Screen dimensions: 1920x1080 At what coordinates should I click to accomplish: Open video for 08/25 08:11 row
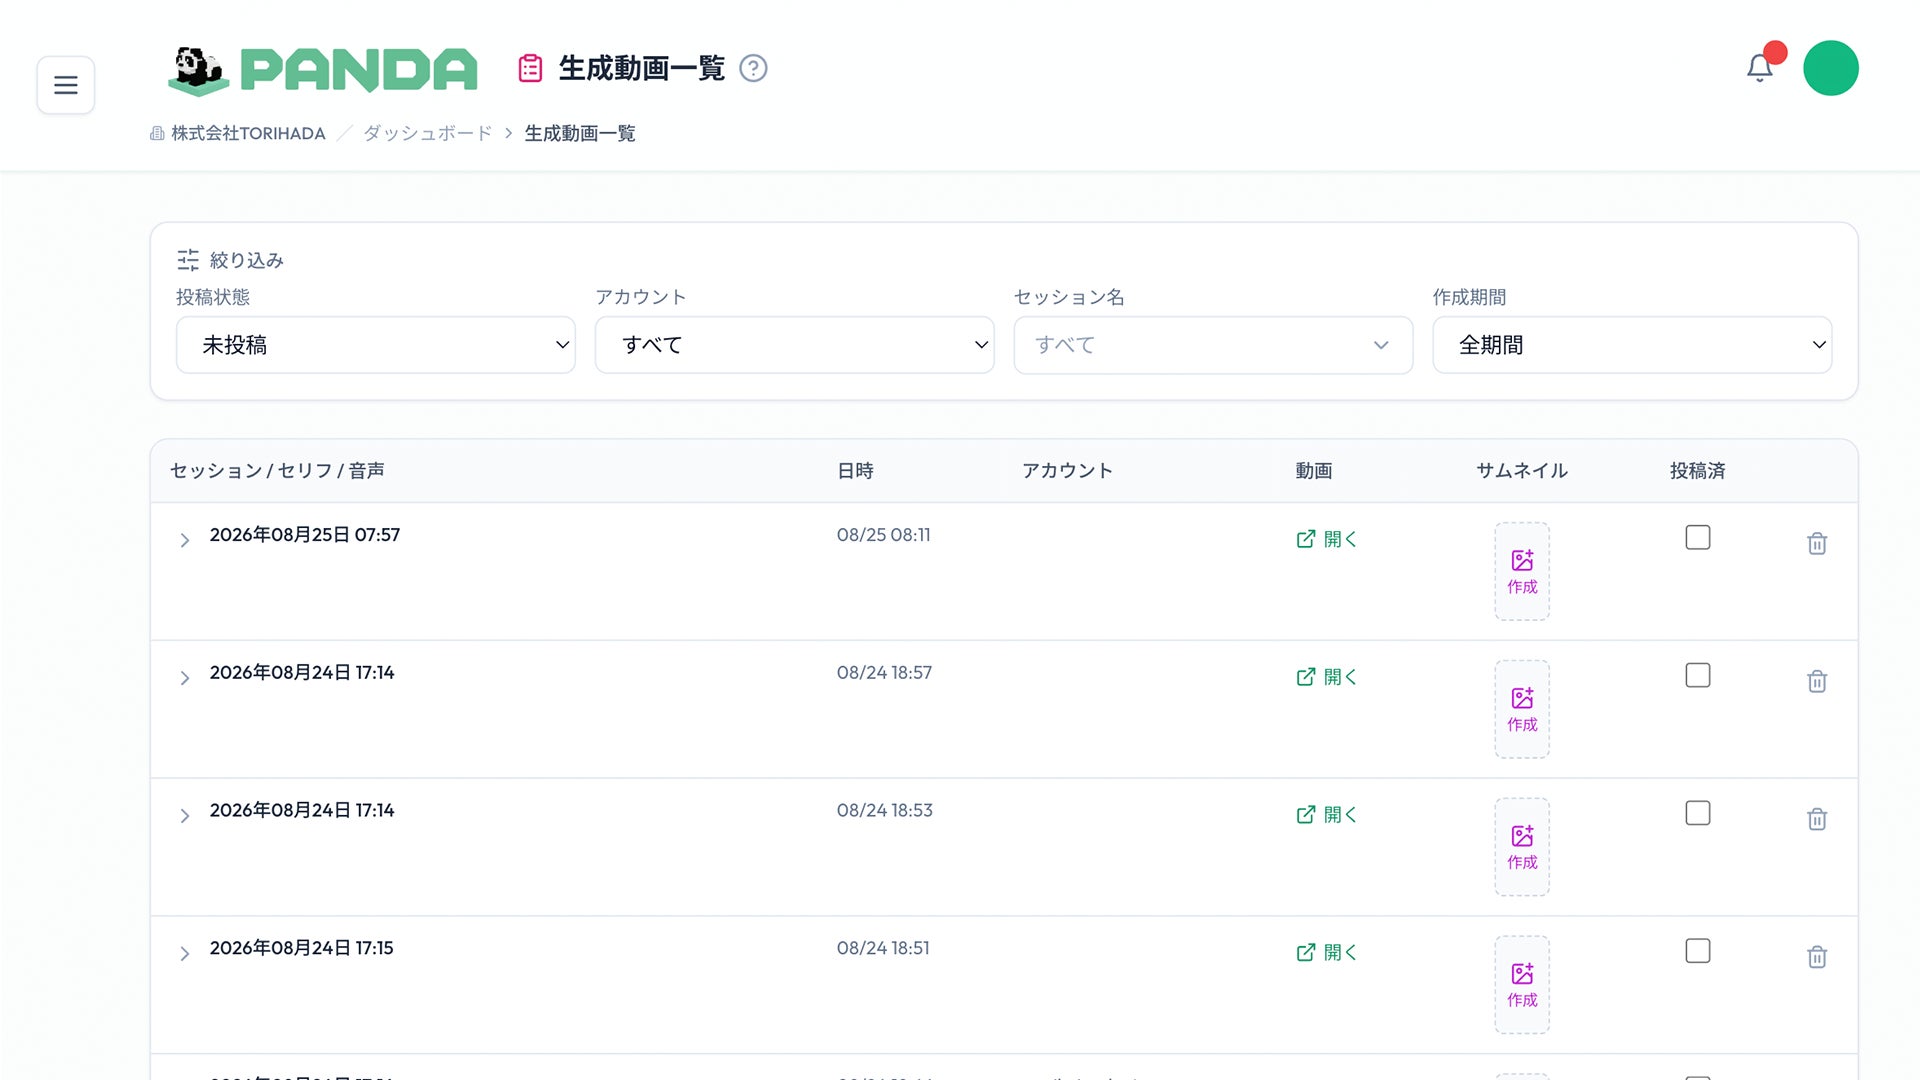(x=1326, y=539)
